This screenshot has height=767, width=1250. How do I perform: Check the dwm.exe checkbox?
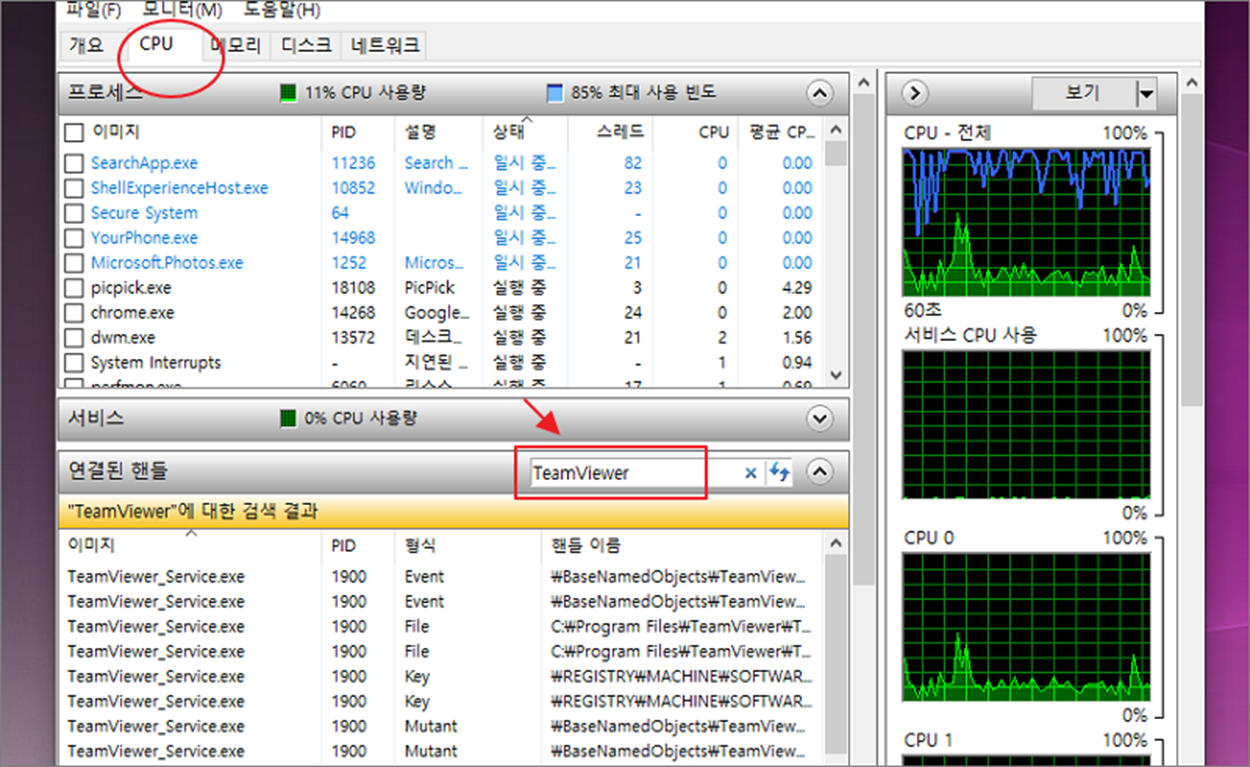click(x=74, y=338)
